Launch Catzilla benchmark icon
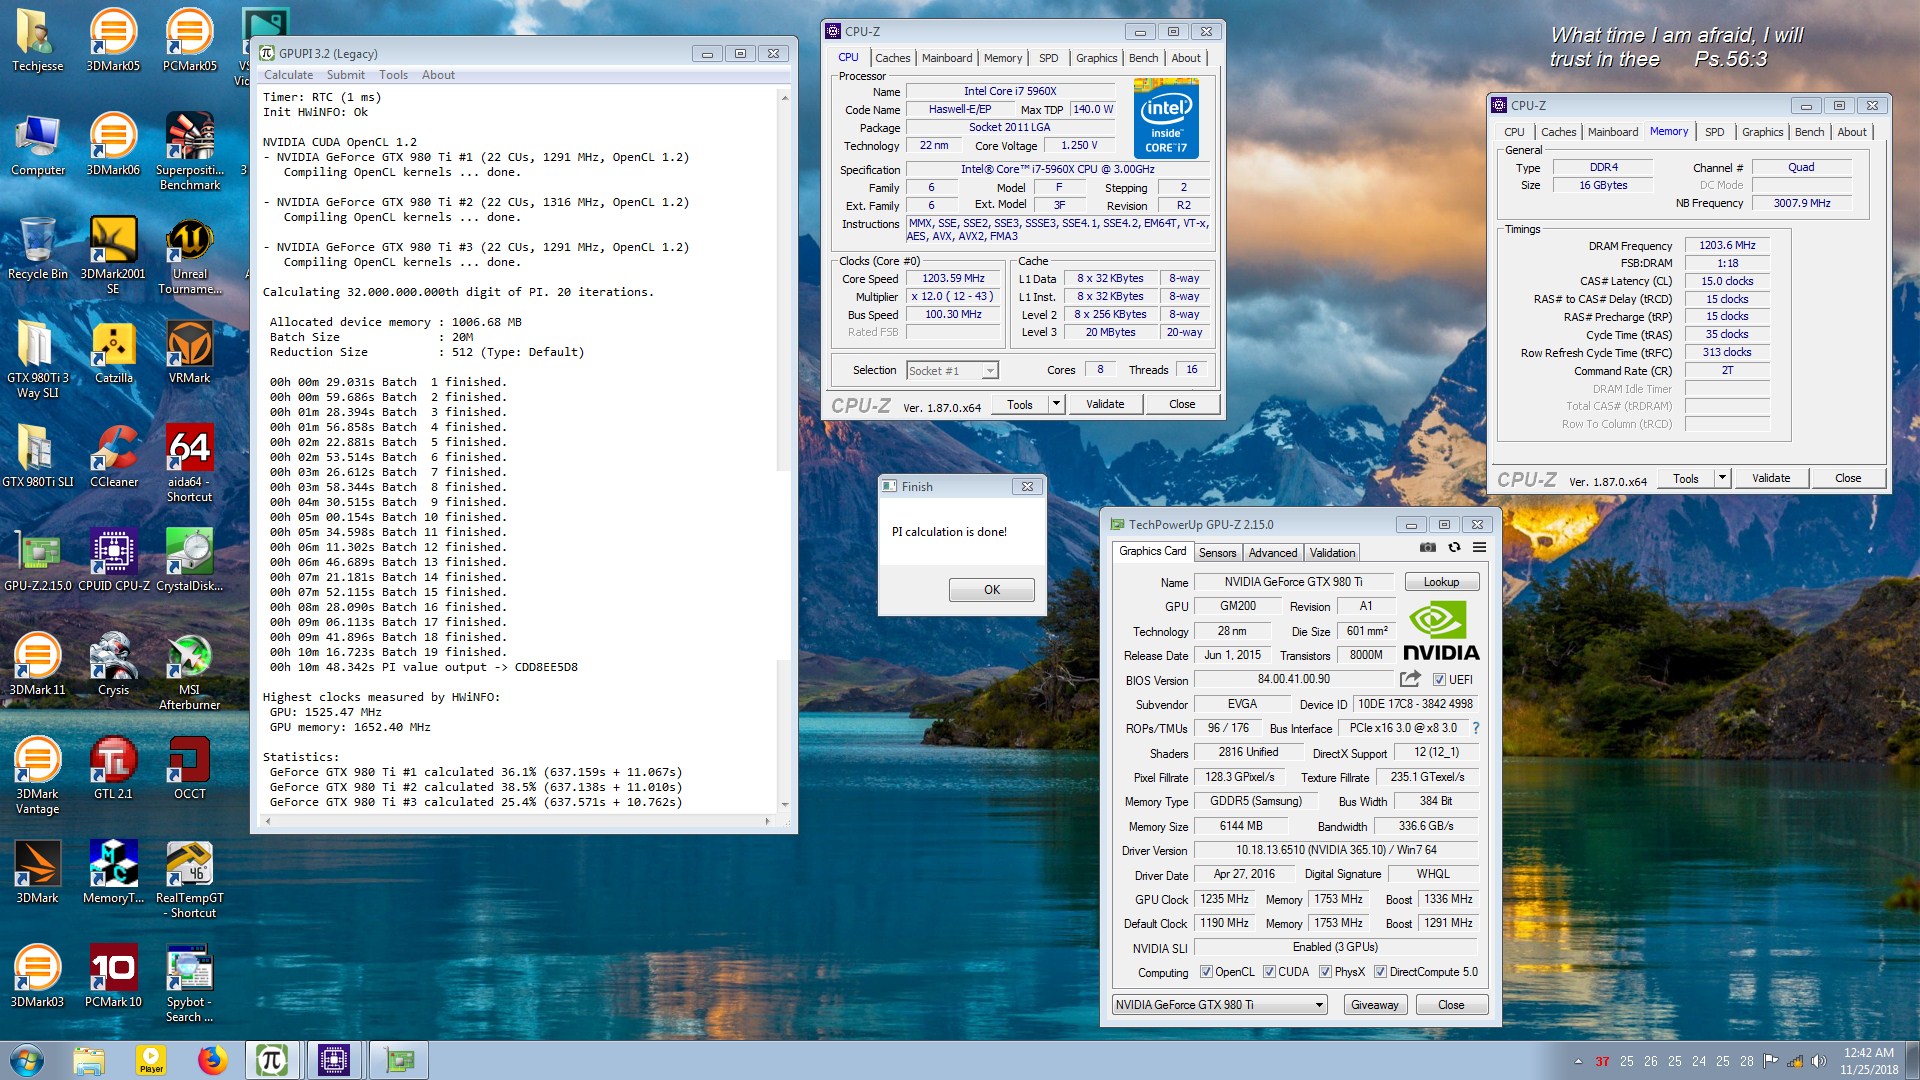Image resolution: width=1920 pixels, height=1080 pixels. [x=113, y=352]
